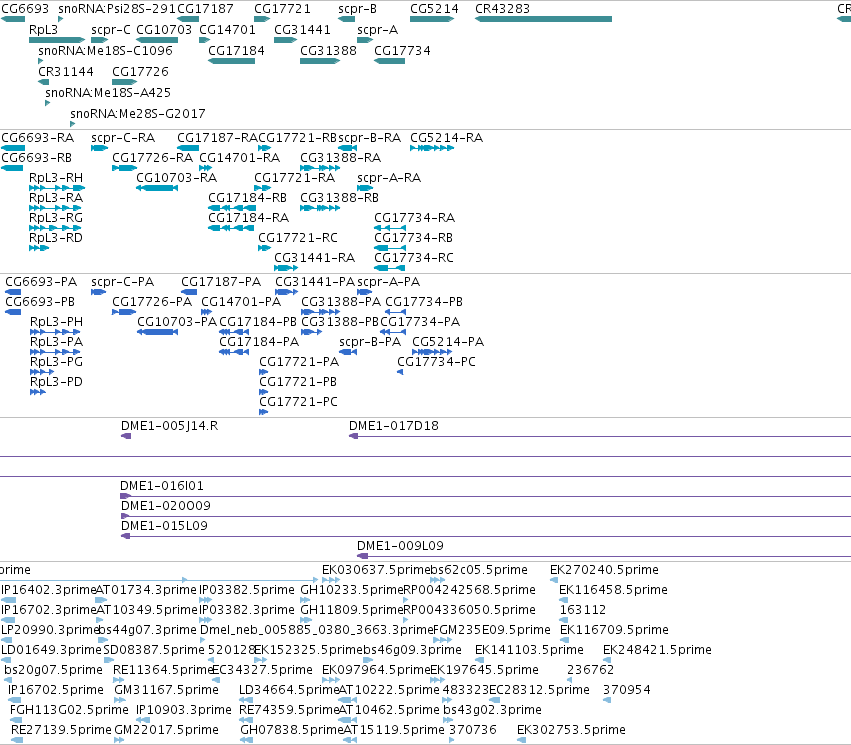The width and height of the screenshot is (851, 745).
Task: Click the CG31388-RB transcript
Action: click(x=320, y=208)
